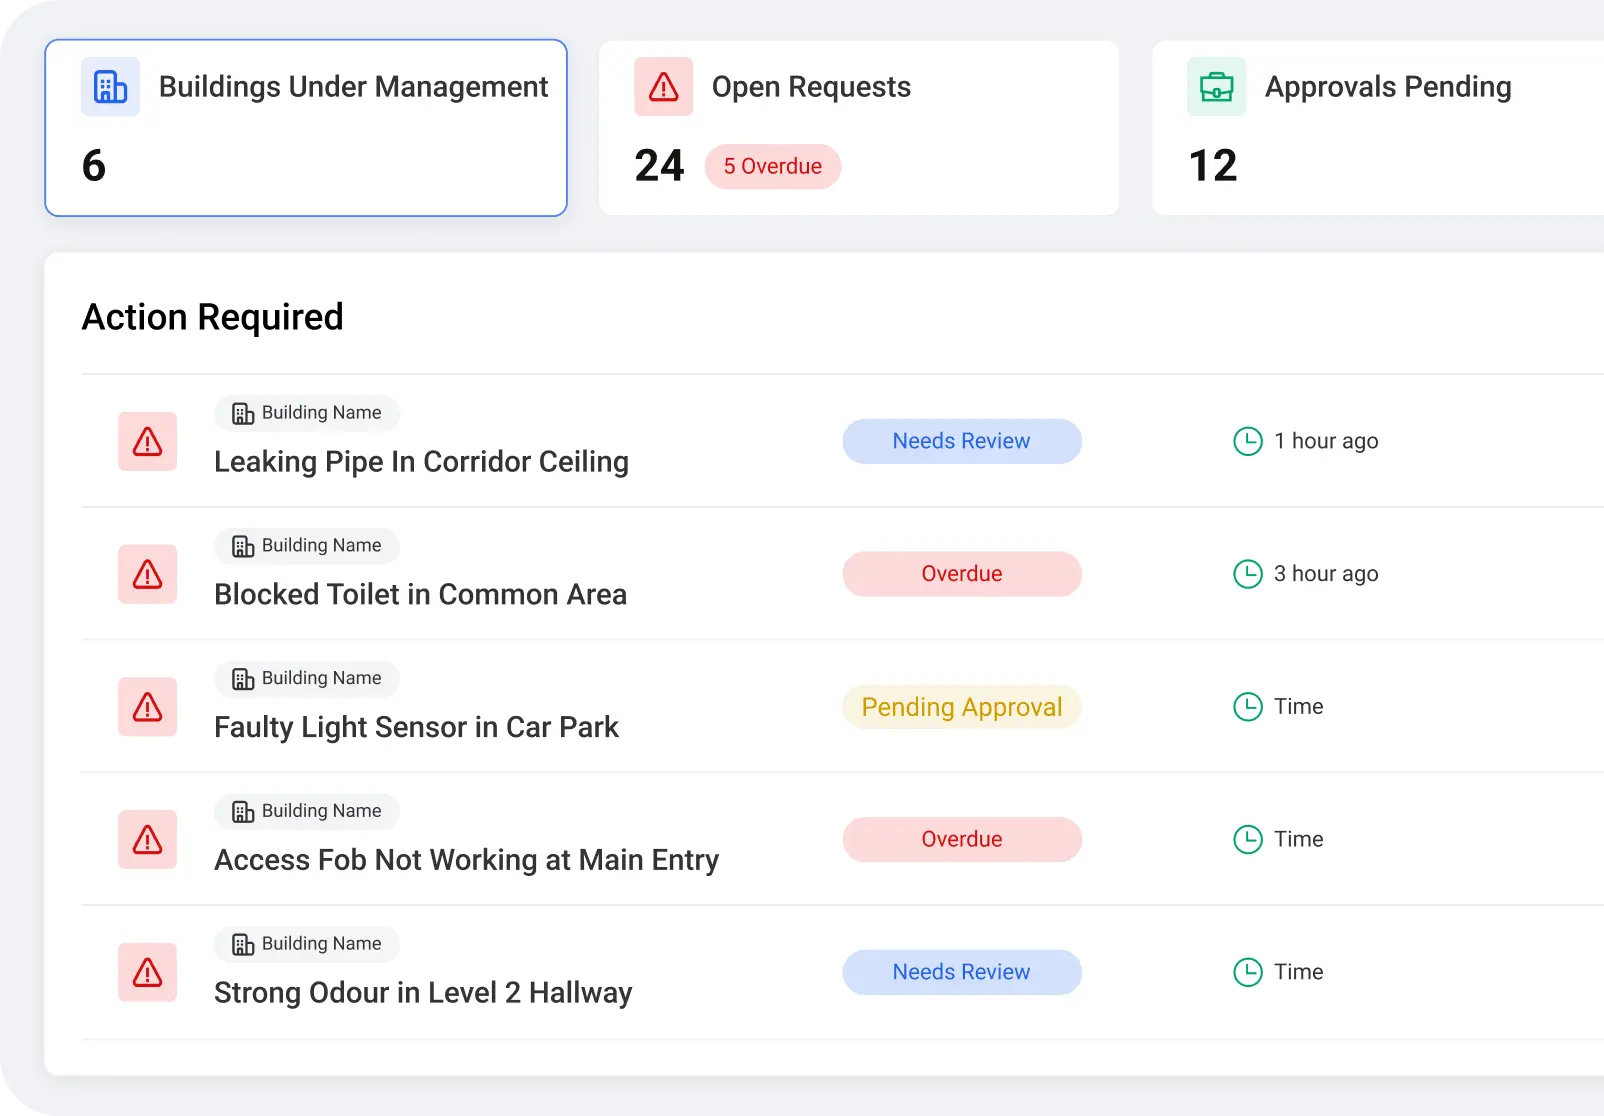This screenshot has width=1604, height=1116.
Task: Click the blue building icon in Buildings card
Action: [110, 87]
